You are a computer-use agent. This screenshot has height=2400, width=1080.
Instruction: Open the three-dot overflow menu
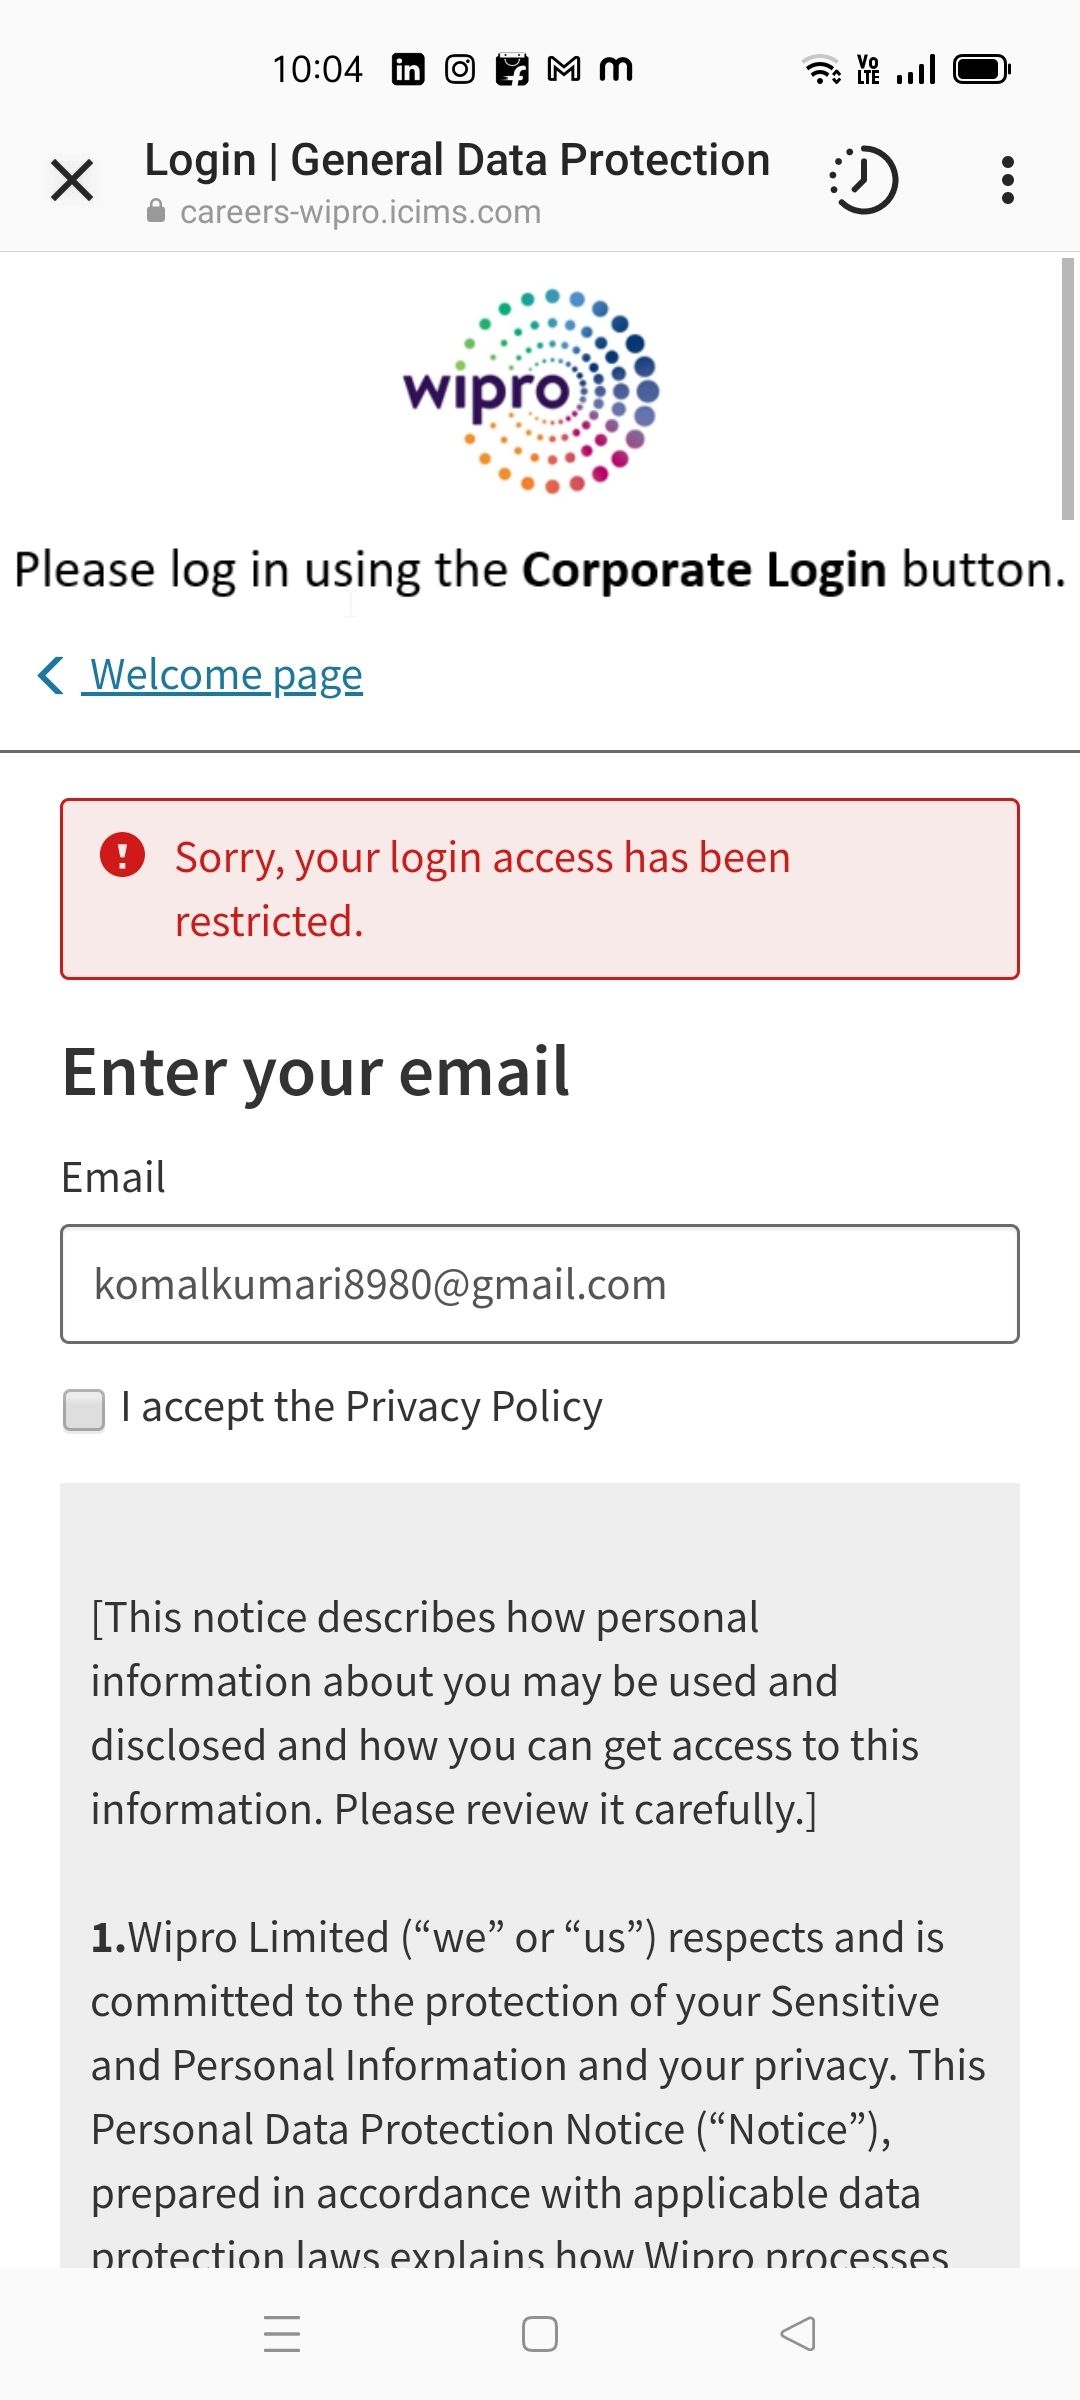pos(1008,180)
